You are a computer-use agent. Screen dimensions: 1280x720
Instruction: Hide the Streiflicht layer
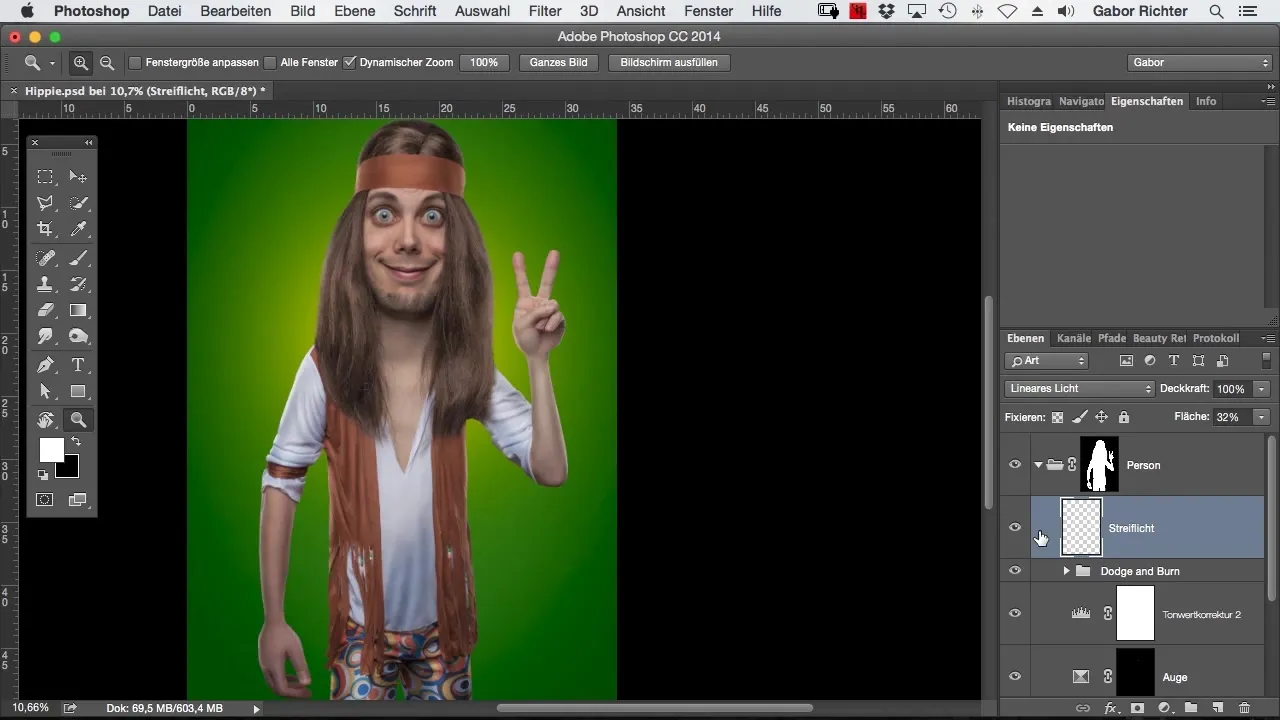pyautogui.click(x=1015, y=527)
